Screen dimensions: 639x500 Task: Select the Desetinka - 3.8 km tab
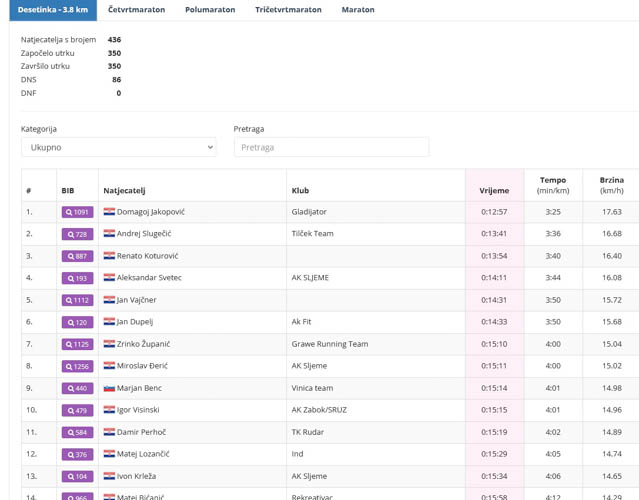(x=52, y=10)
